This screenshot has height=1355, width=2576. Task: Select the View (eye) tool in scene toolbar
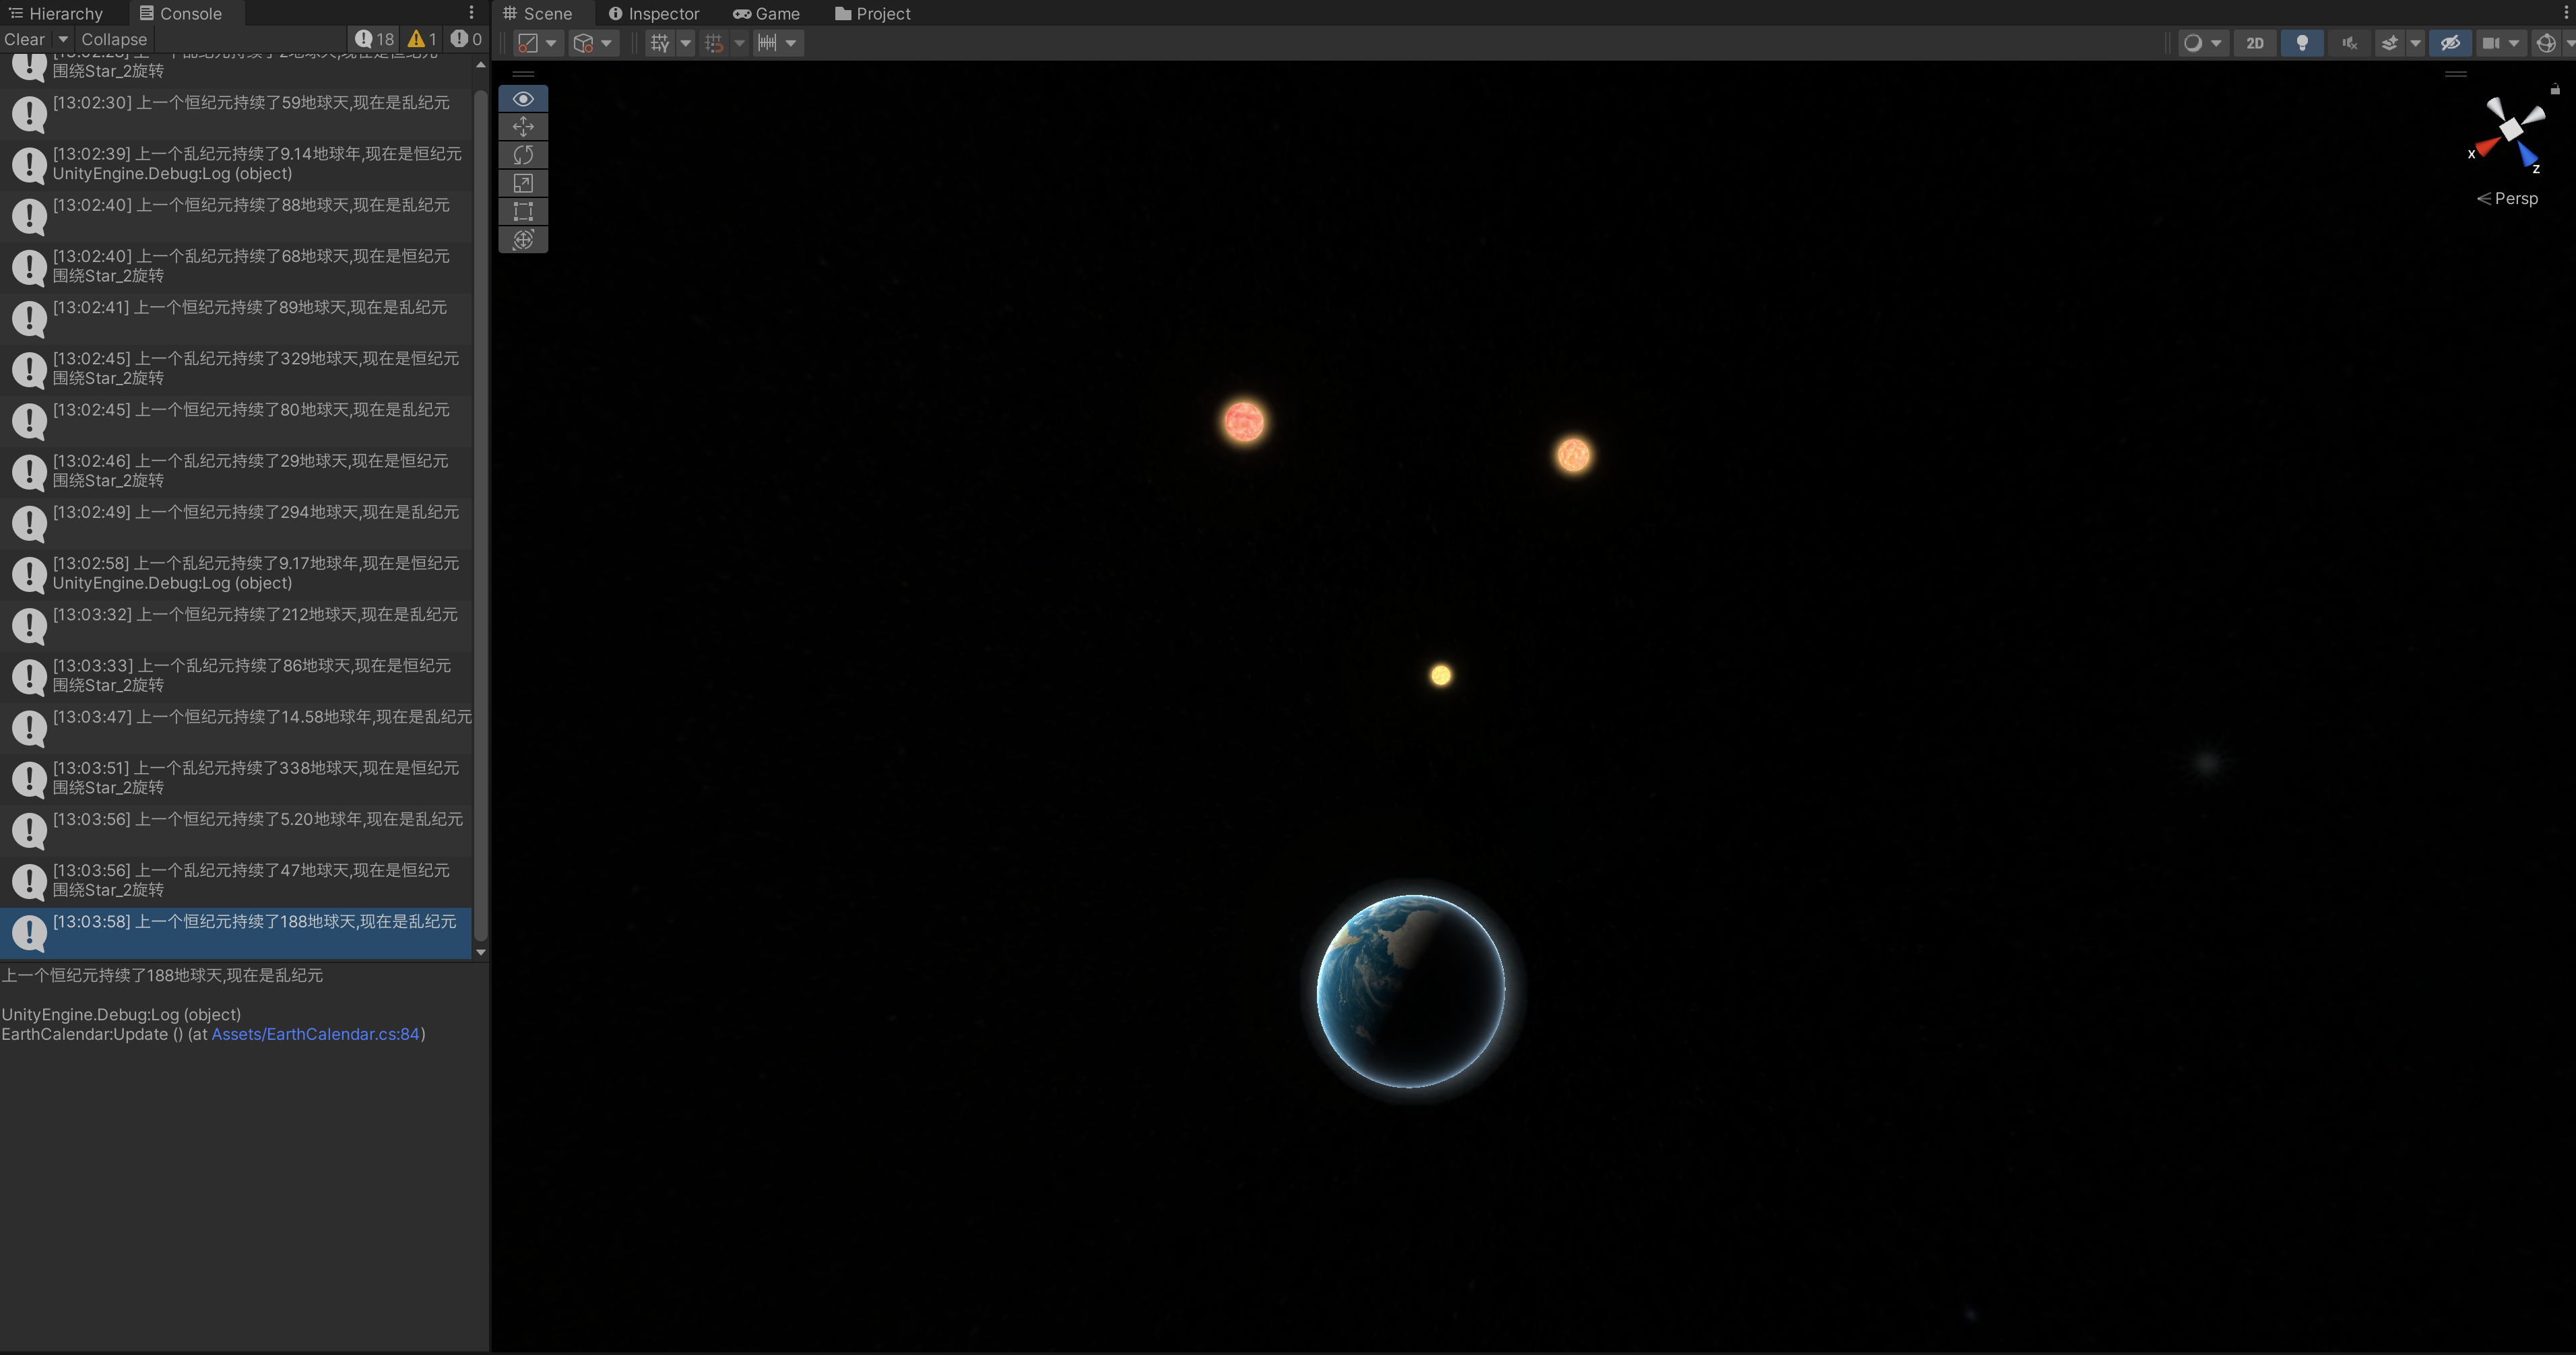(x=523, y=99)
